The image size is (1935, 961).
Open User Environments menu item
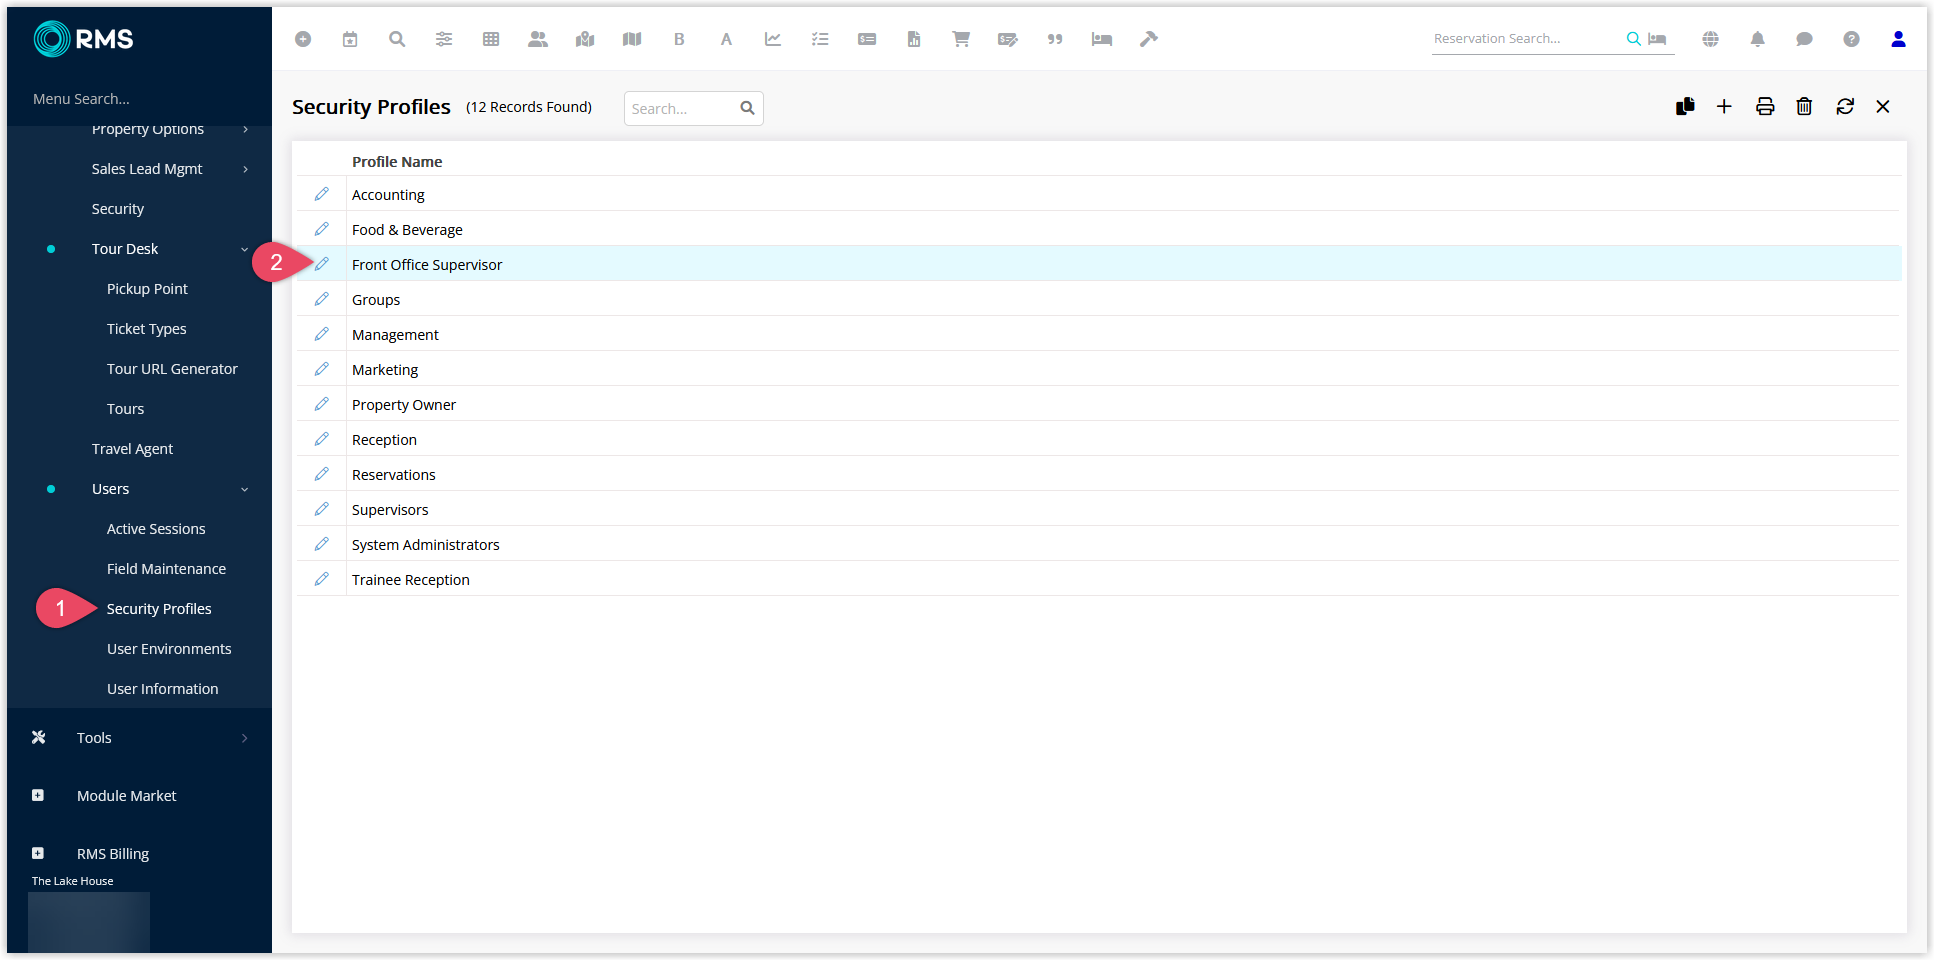click(x=169, y=649)
